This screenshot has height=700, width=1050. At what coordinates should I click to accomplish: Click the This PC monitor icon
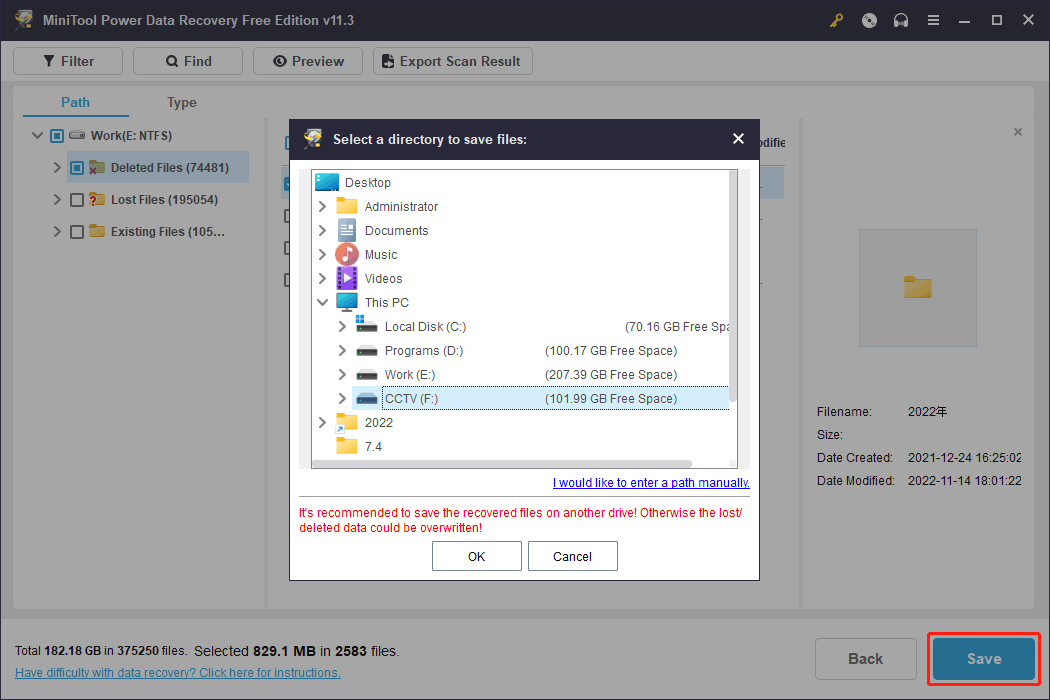pyautogui.click(x=346, y=303)
